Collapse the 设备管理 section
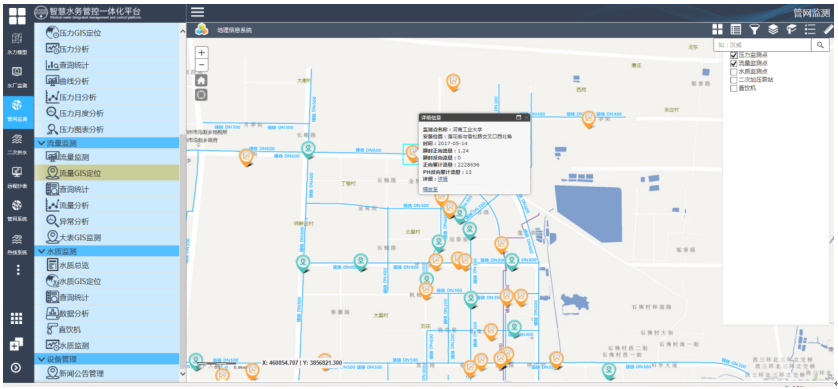The height and width of the screenshot is (389, 838). (107, 359)
